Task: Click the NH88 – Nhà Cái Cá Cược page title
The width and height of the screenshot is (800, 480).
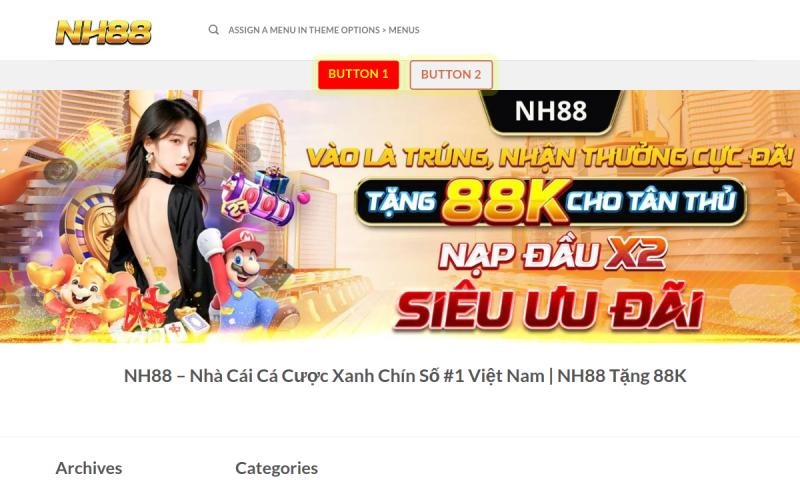Action: point(405,375)
